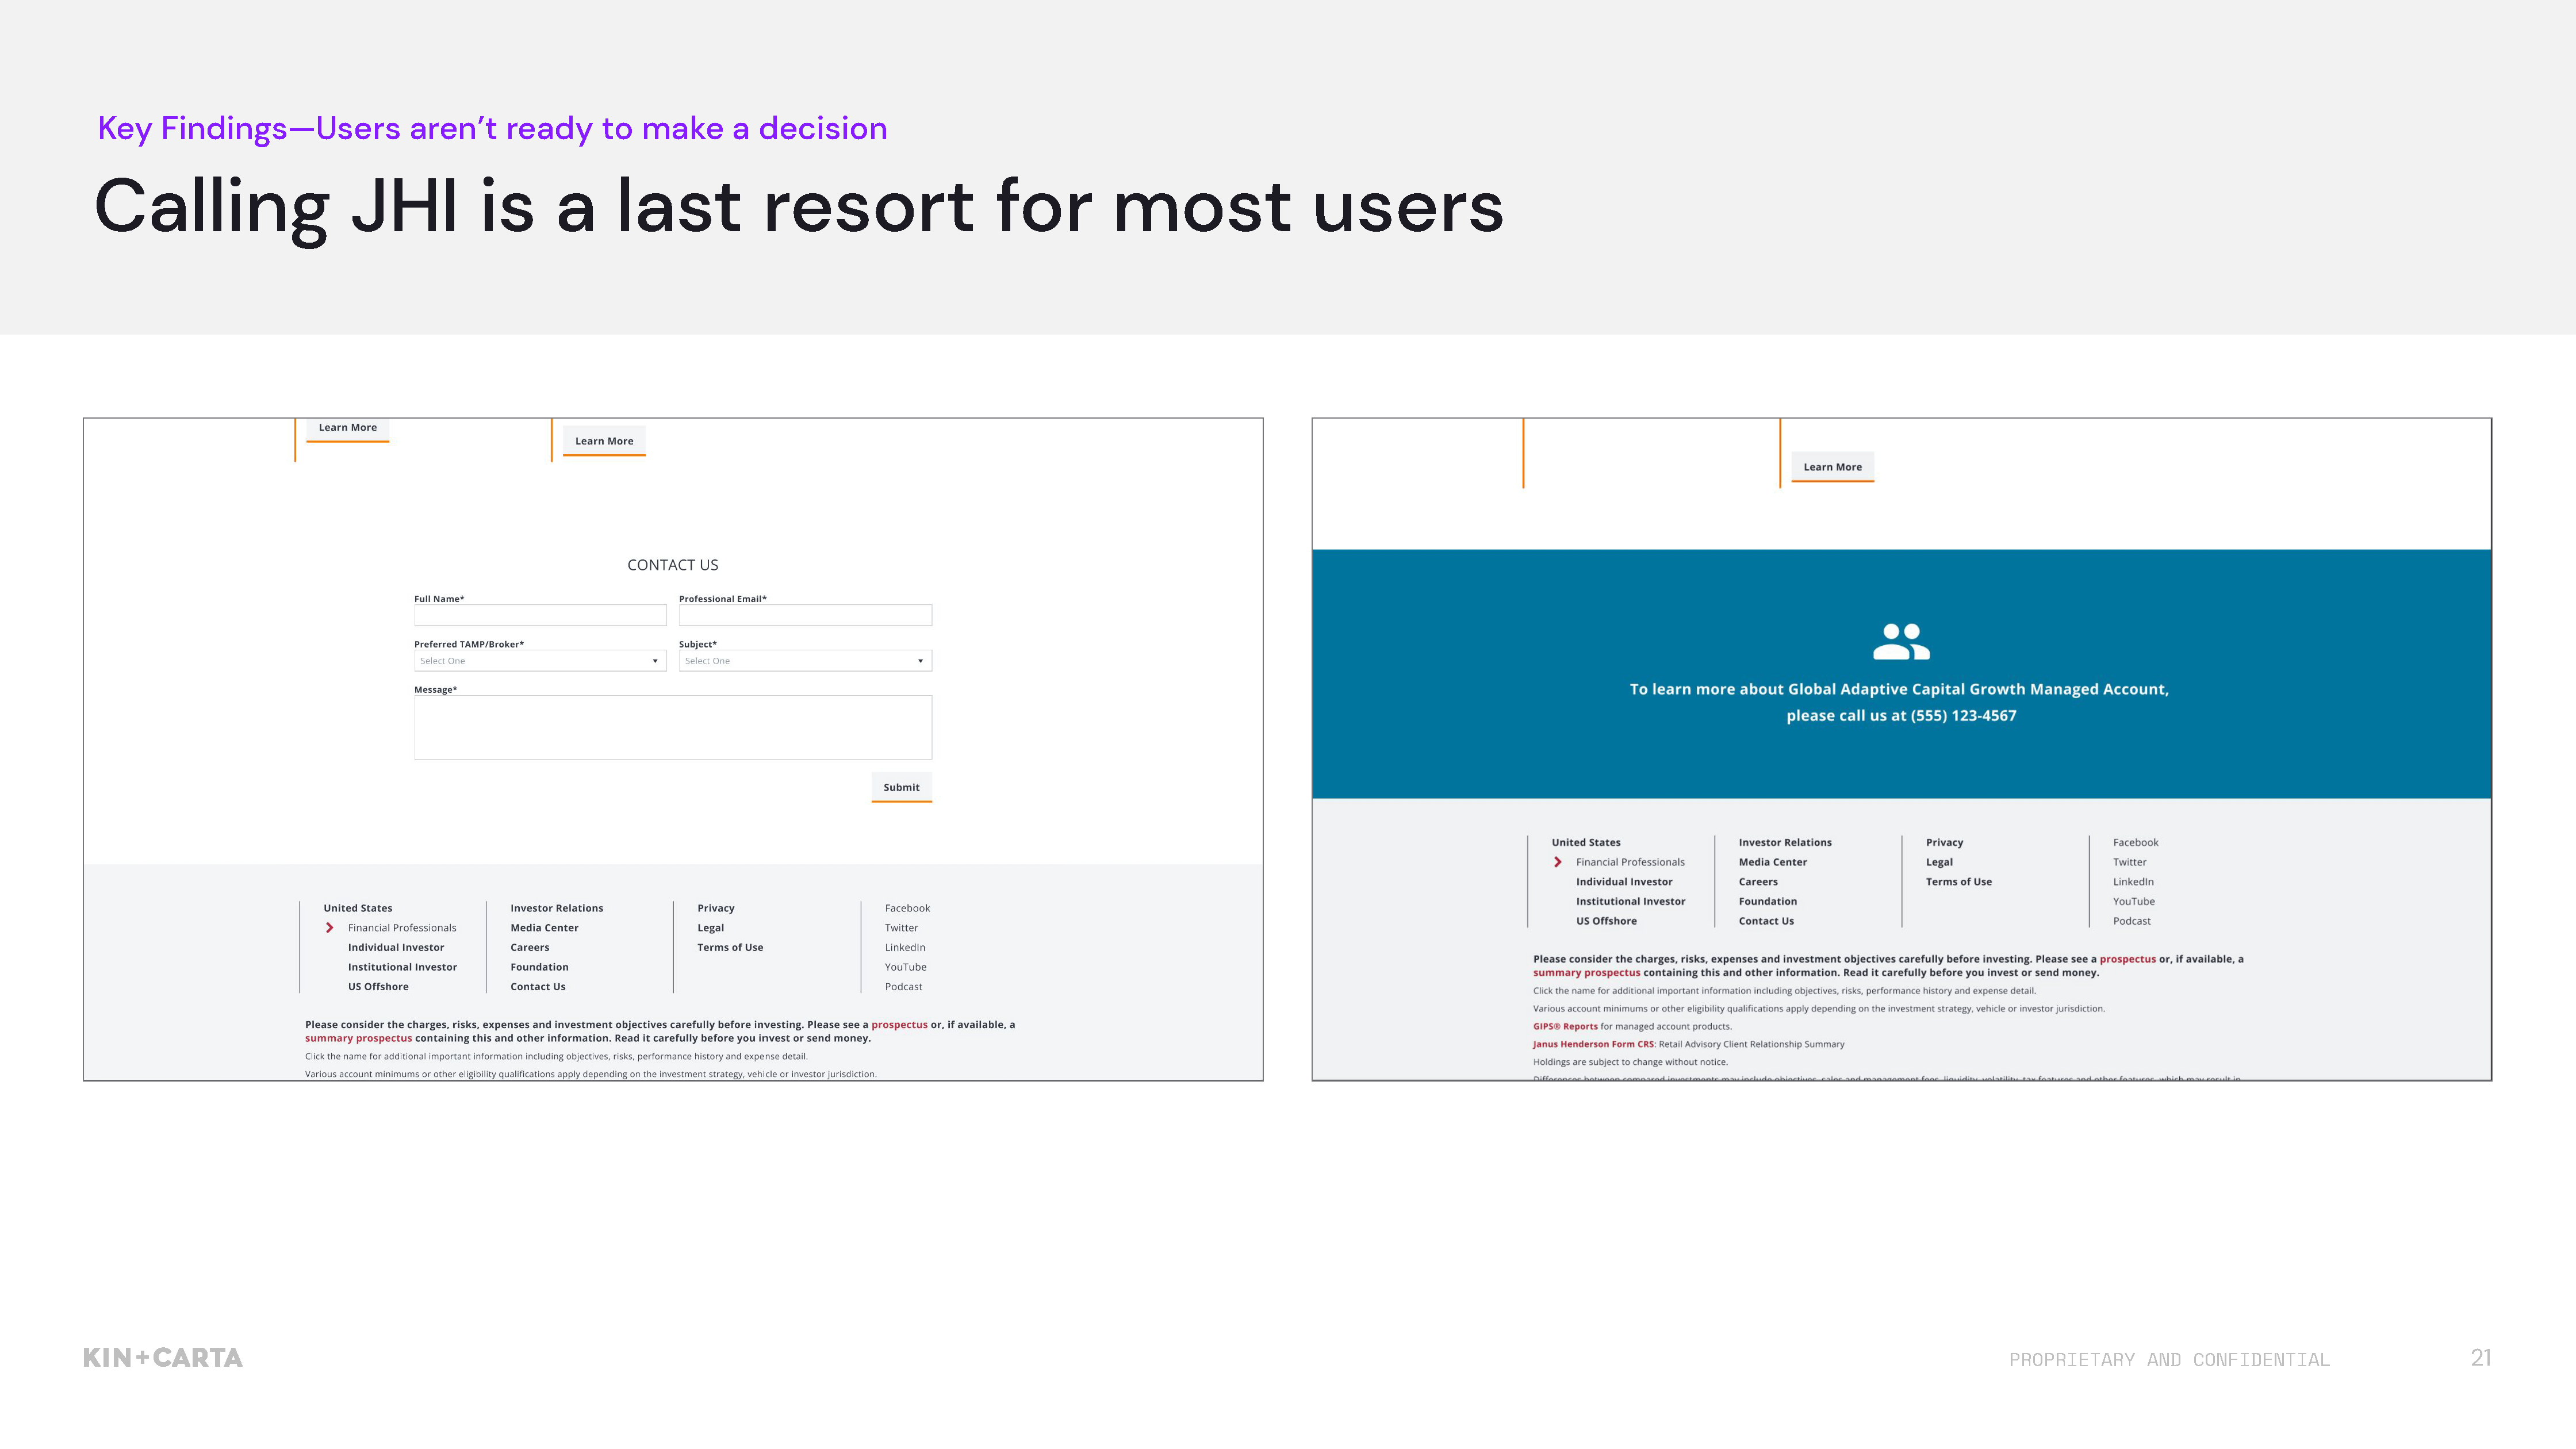Open the Contact Us footer link in the contact-form mockup
The image size is (2576, 1449).
[538, 986]
